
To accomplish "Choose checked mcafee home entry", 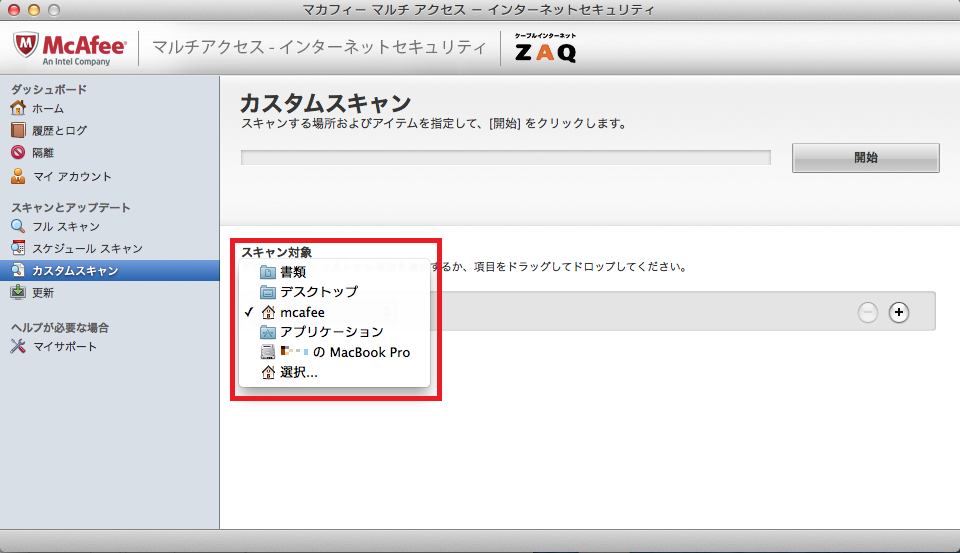I will coord(334,312).
